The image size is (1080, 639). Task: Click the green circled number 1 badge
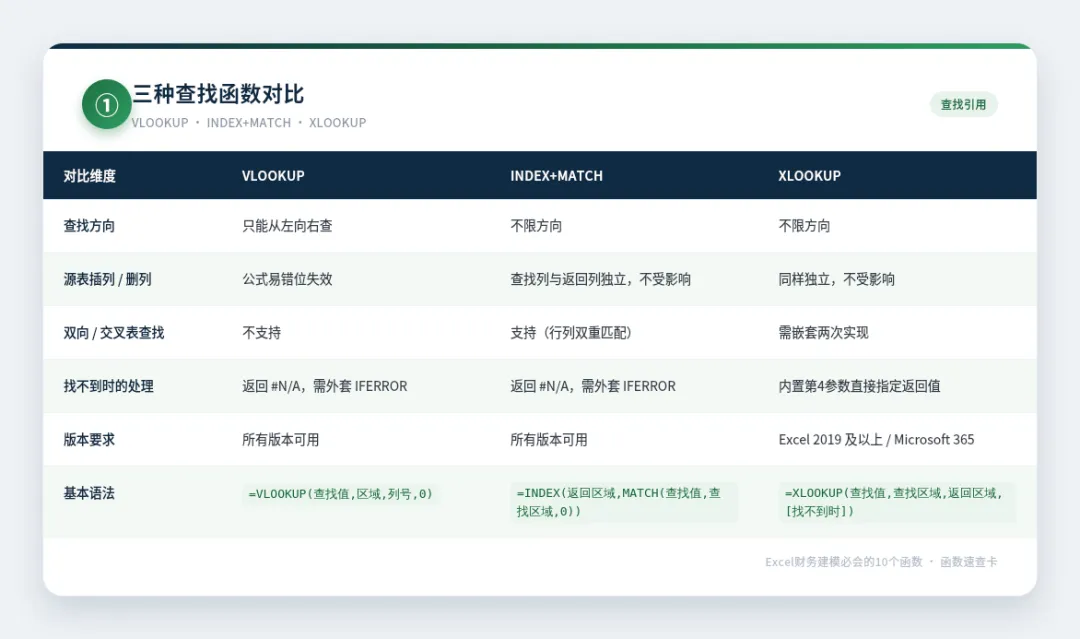106,105
